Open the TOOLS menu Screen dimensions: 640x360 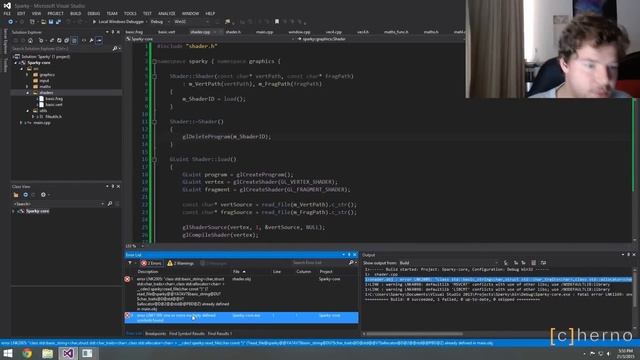pos(130,13)
